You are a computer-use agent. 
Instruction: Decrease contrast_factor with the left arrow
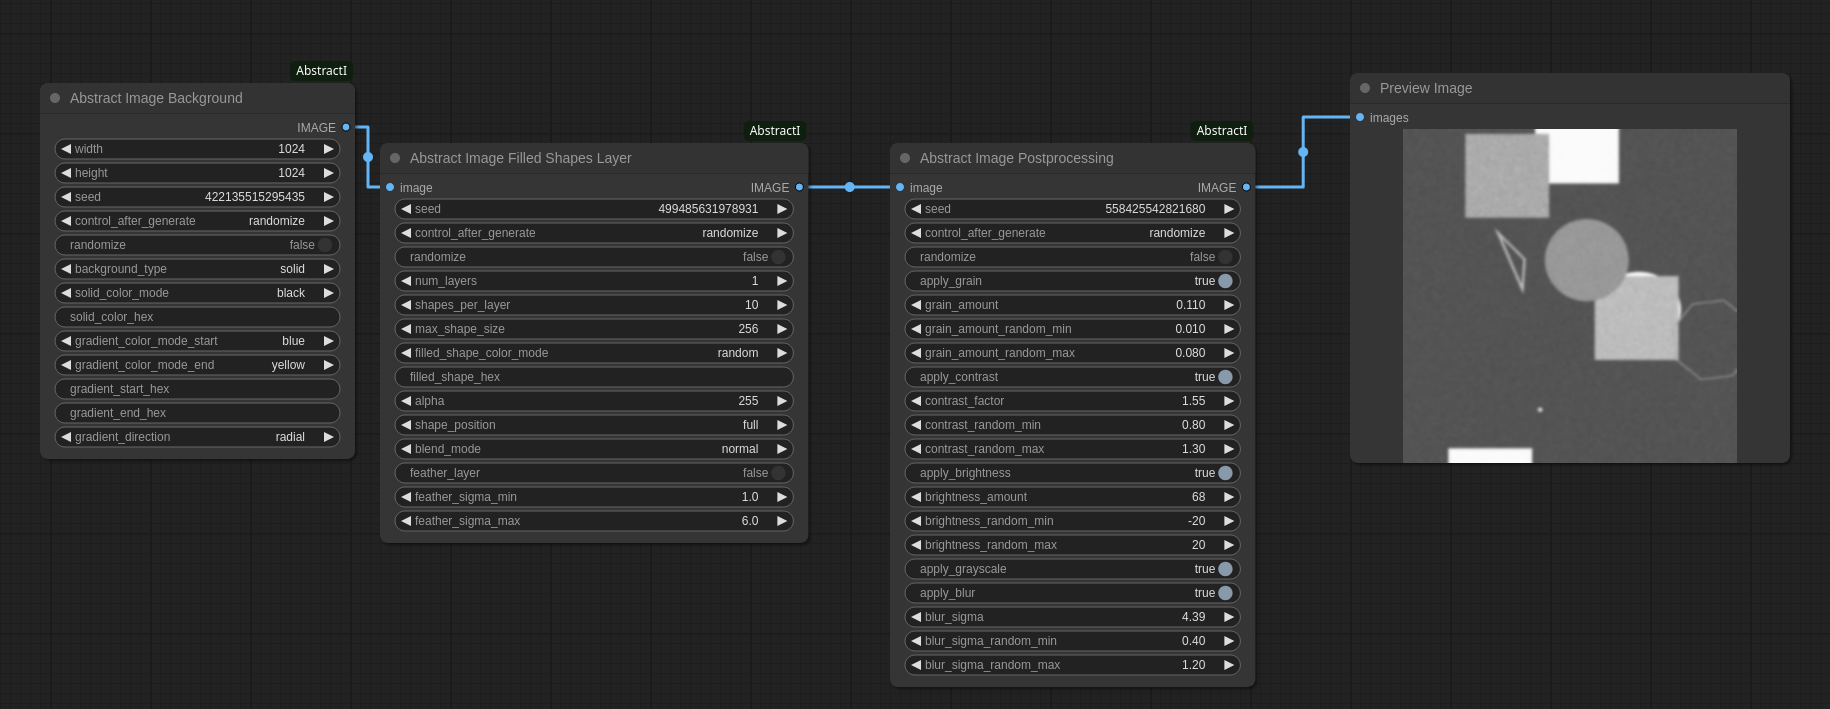[916, 401]
